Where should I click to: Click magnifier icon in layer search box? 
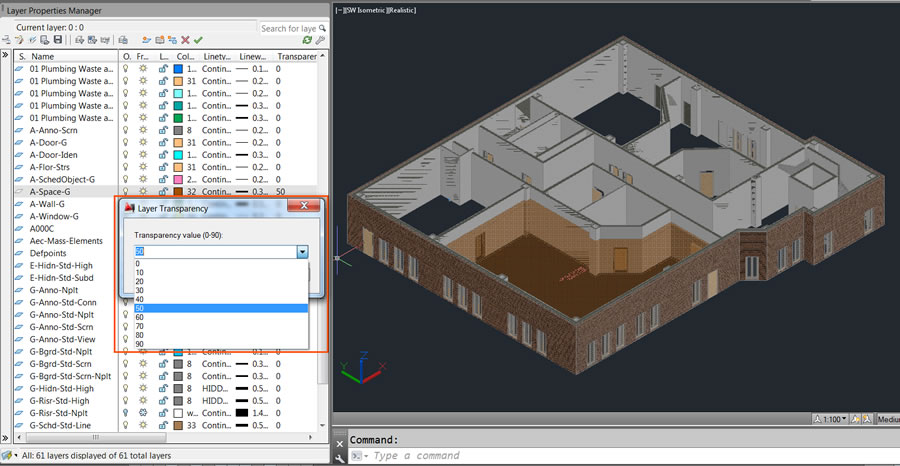[x=323, y=28]
